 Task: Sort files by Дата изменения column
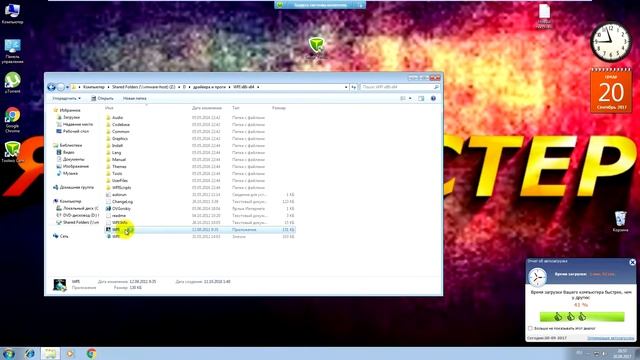click(x=207, y=108)
